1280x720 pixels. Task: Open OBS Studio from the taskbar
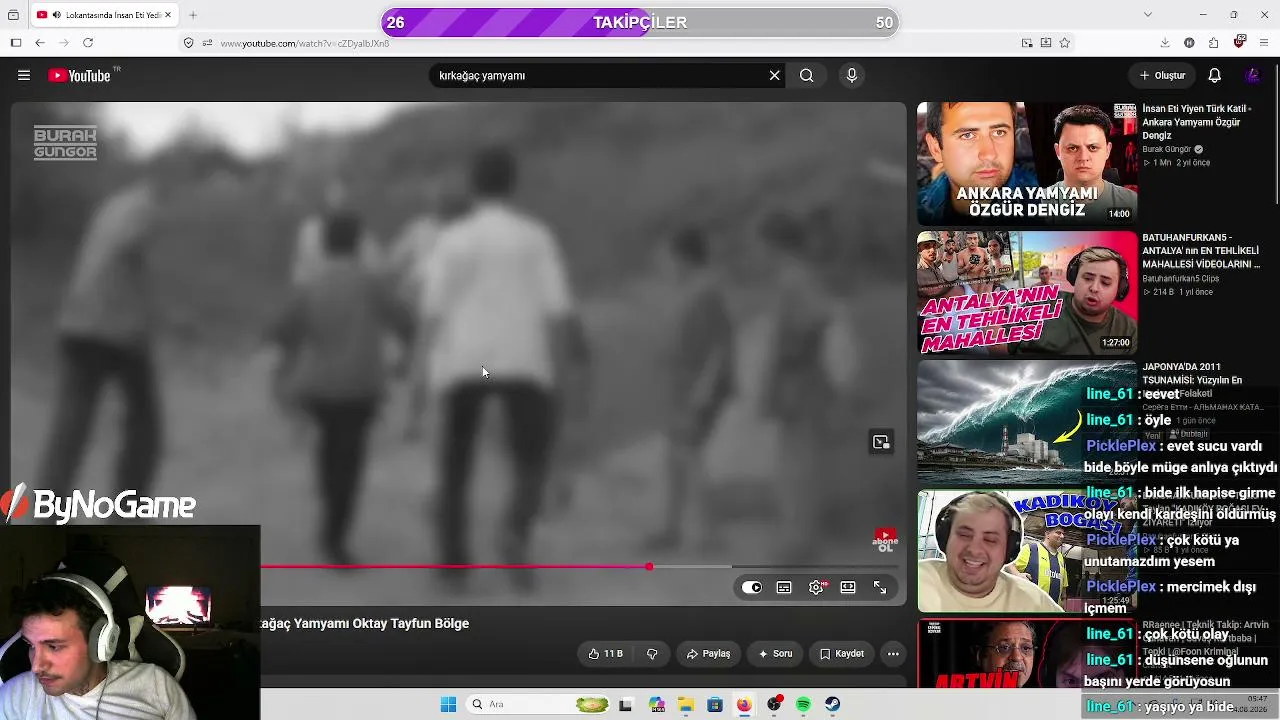[774, 705]
